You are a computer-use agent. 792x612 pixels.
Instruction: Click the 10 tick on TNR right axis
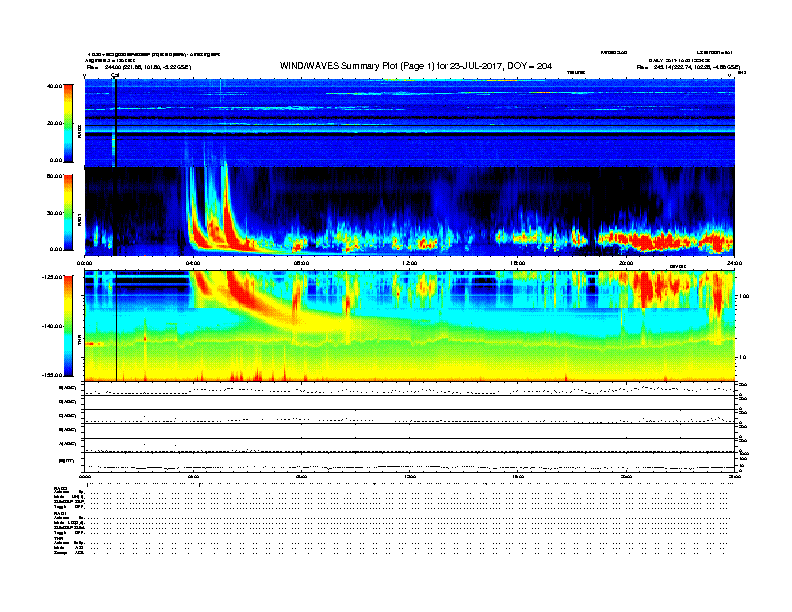tap(743, 357)
